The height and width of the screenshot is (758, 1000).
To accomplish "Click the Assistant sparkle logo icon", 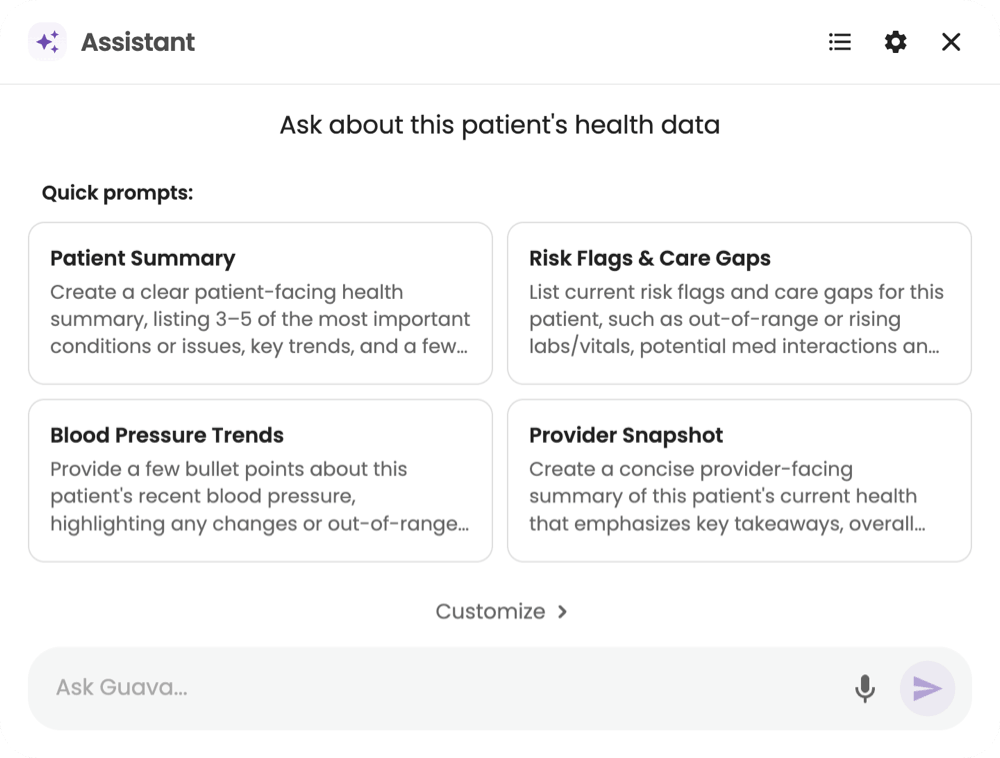I will click(47, 42).
